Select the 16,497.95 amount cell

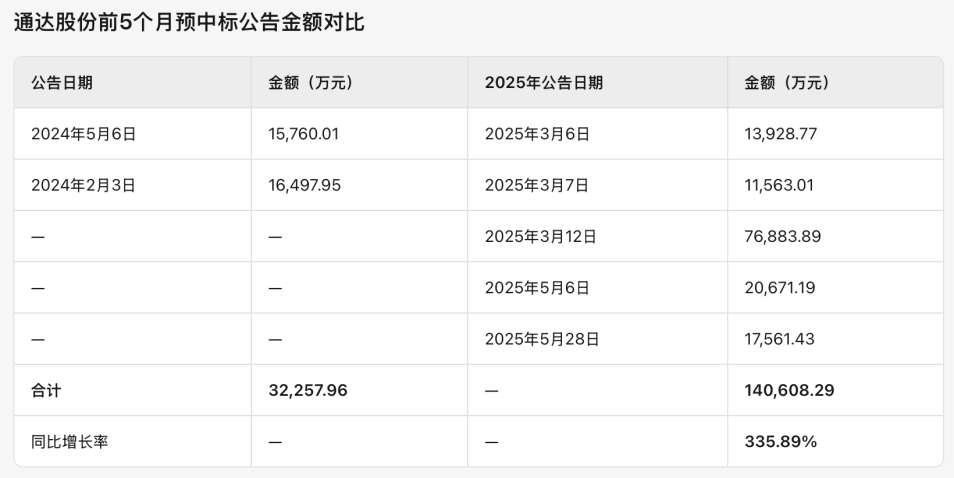coord(305,185)
